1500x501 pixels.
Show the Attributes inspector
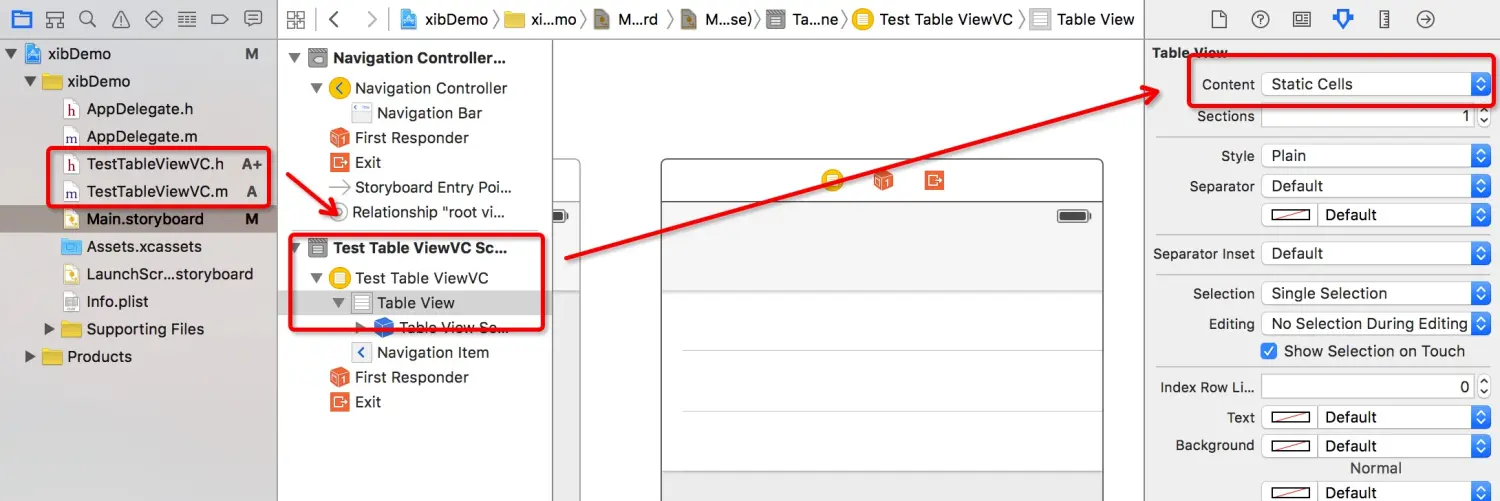tap(1343, 19)
